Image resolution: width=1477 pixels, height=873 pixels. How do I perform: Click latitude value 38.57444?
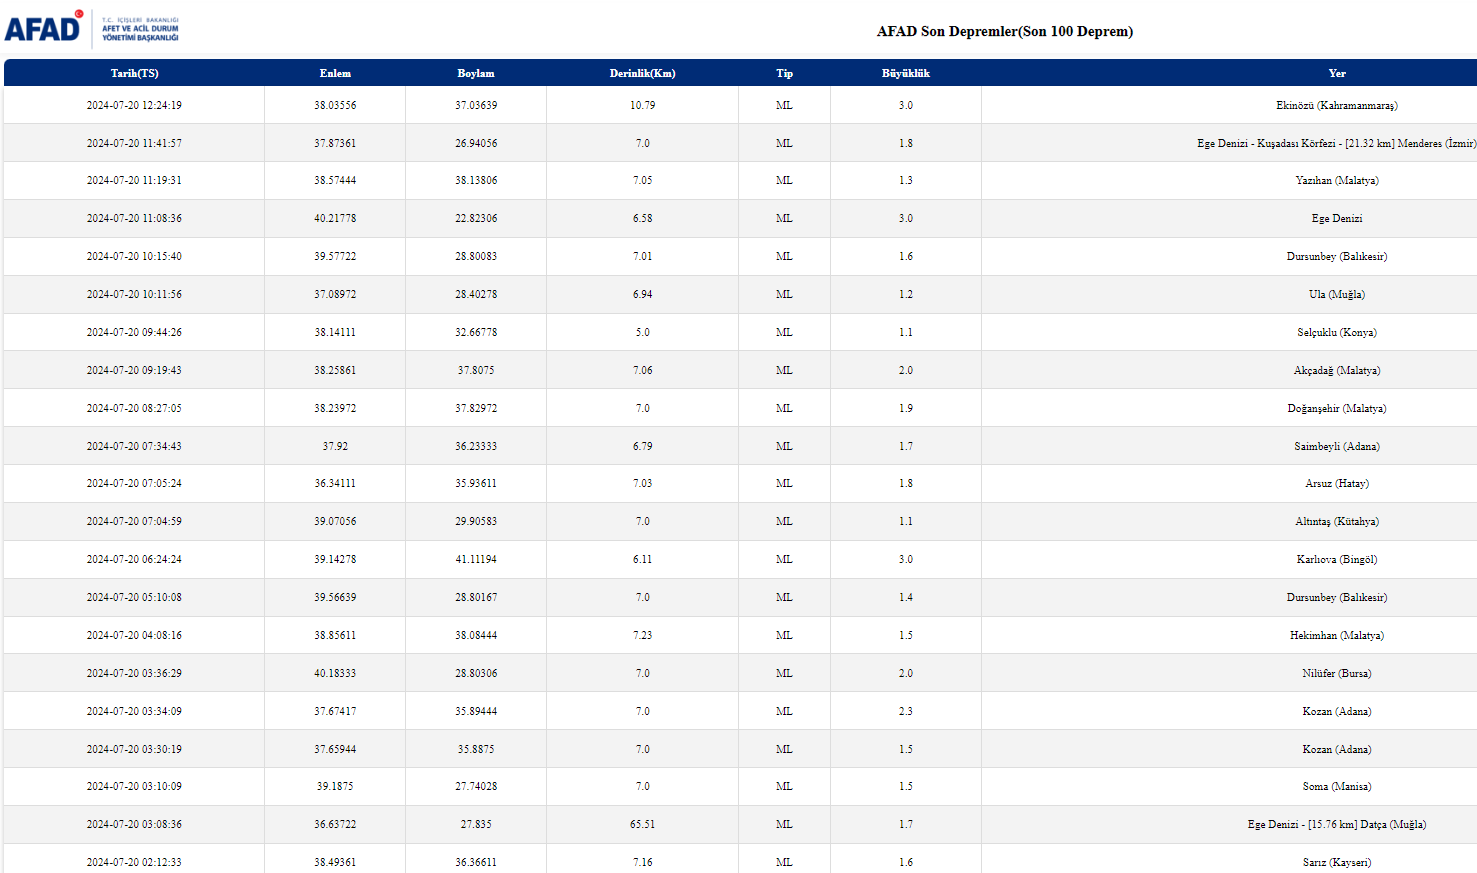pyautogui.click(x=335, y=180)
